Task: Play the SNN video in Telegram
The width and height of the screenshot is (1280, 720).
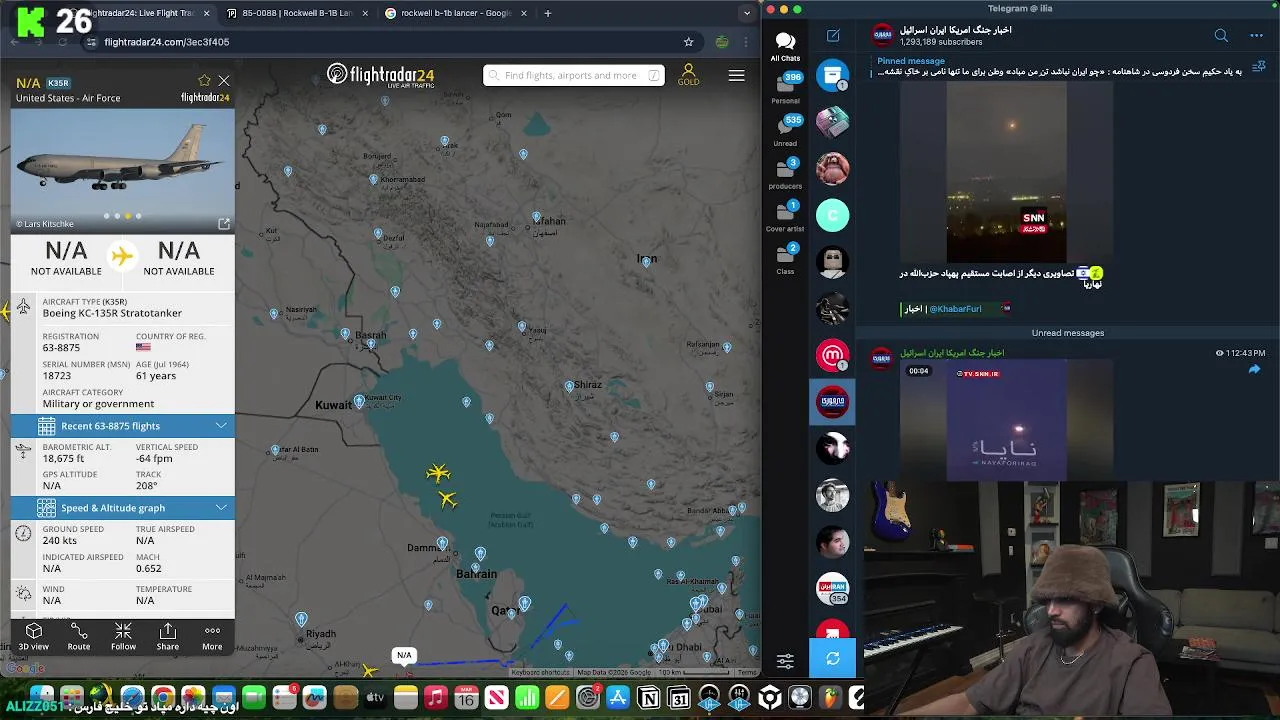Action: 1007,173
